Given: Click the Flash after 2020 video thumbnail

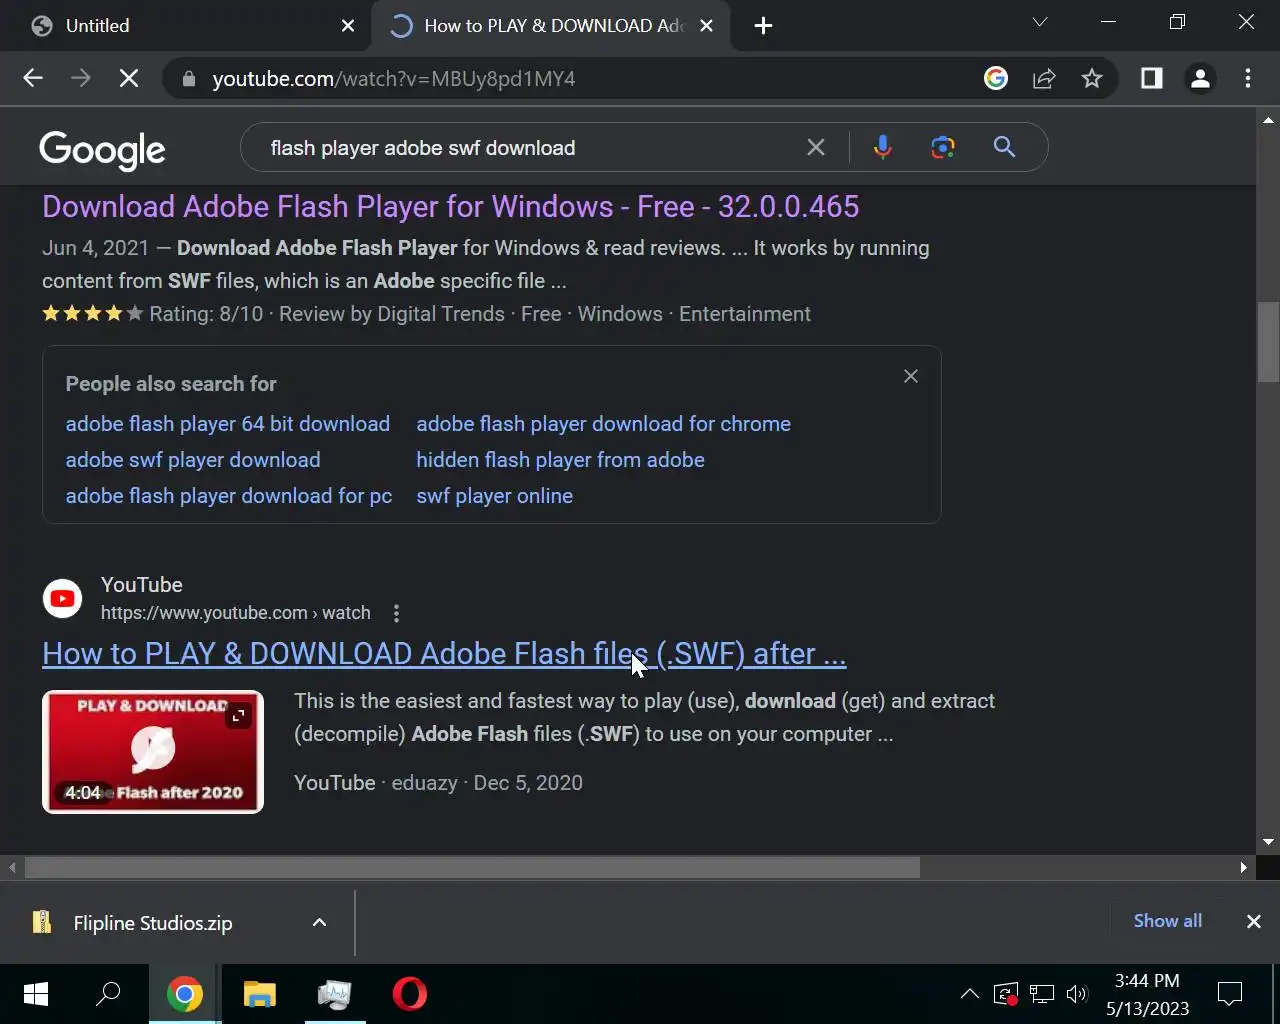Looking at the screenshot, I should coord(153,752).
